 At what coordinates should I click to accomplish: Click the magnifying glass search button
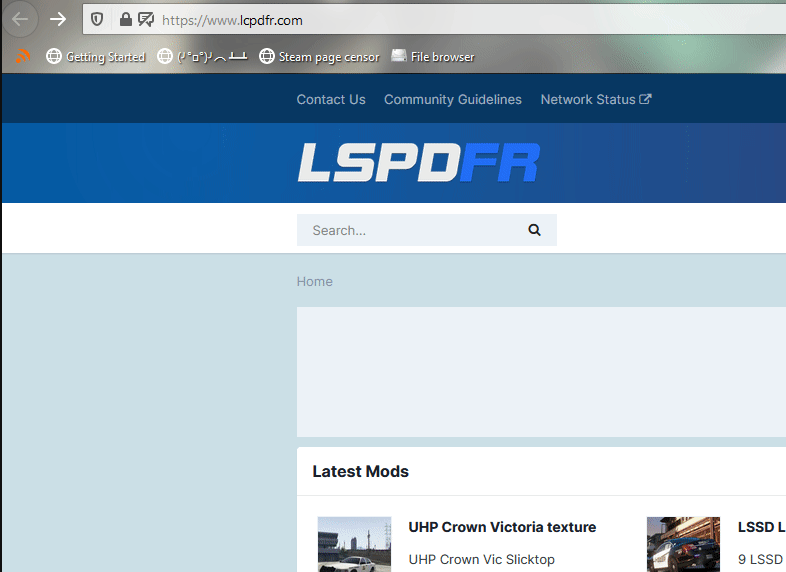point(534,230)
